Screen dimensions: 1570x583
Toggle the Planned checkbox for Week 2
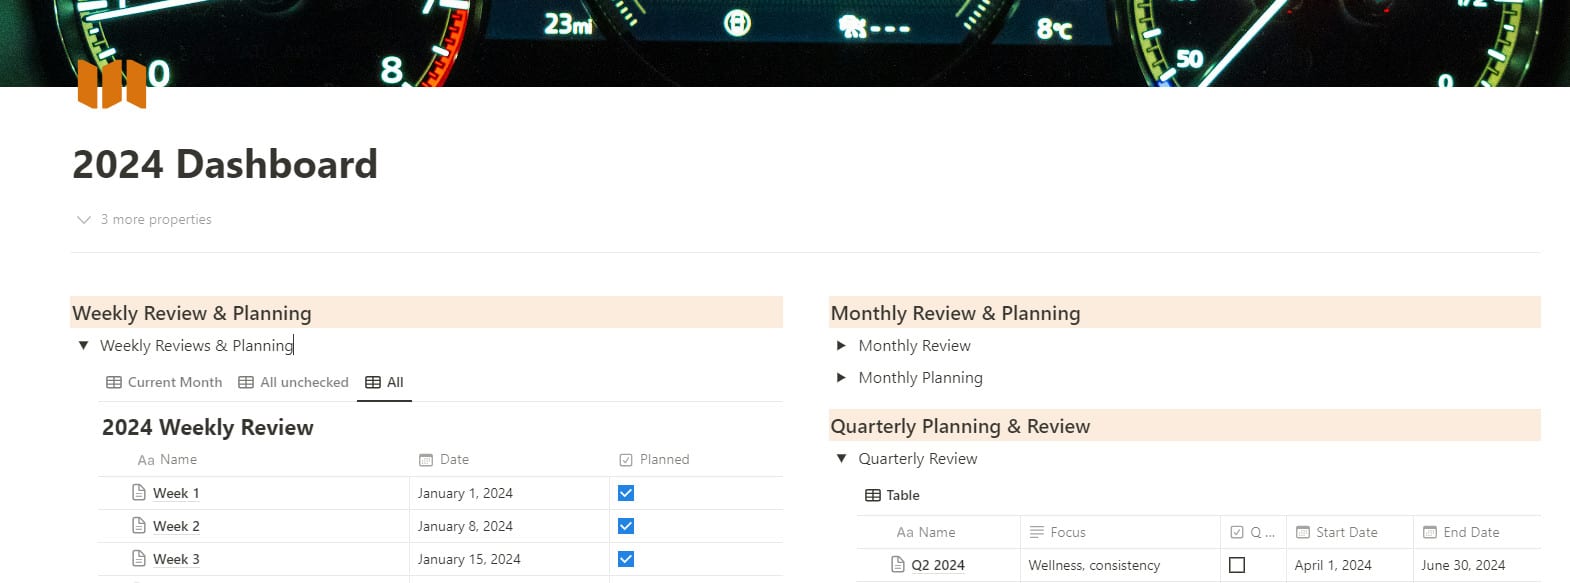tap(626, 526)
